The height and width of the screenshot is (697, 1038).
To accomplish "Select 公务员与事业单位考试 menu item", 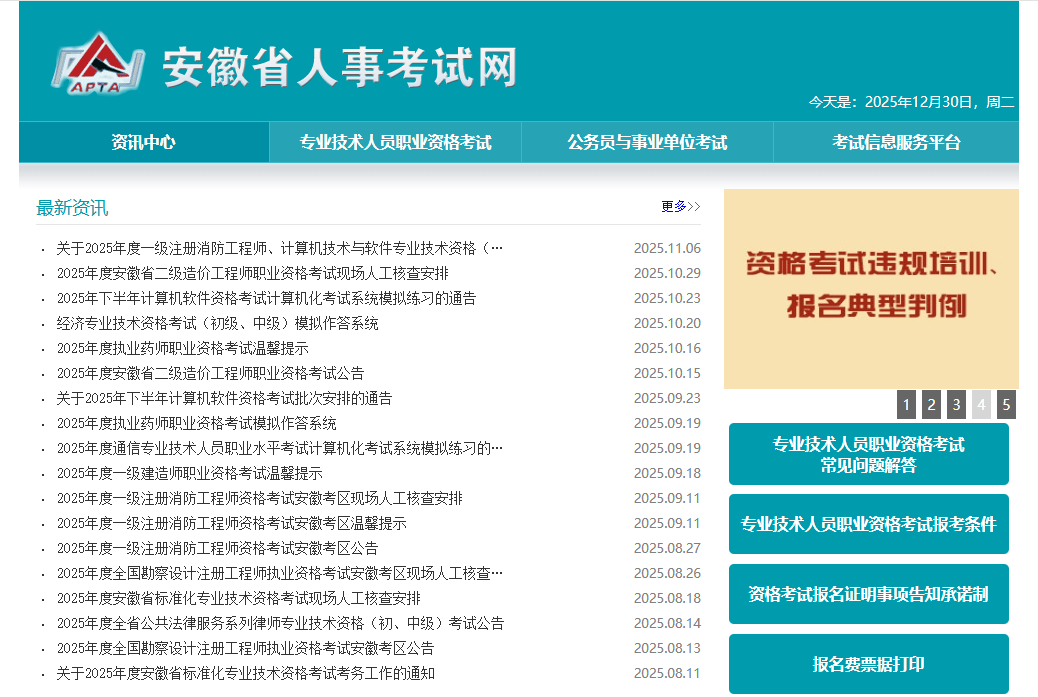I will 647,142.
